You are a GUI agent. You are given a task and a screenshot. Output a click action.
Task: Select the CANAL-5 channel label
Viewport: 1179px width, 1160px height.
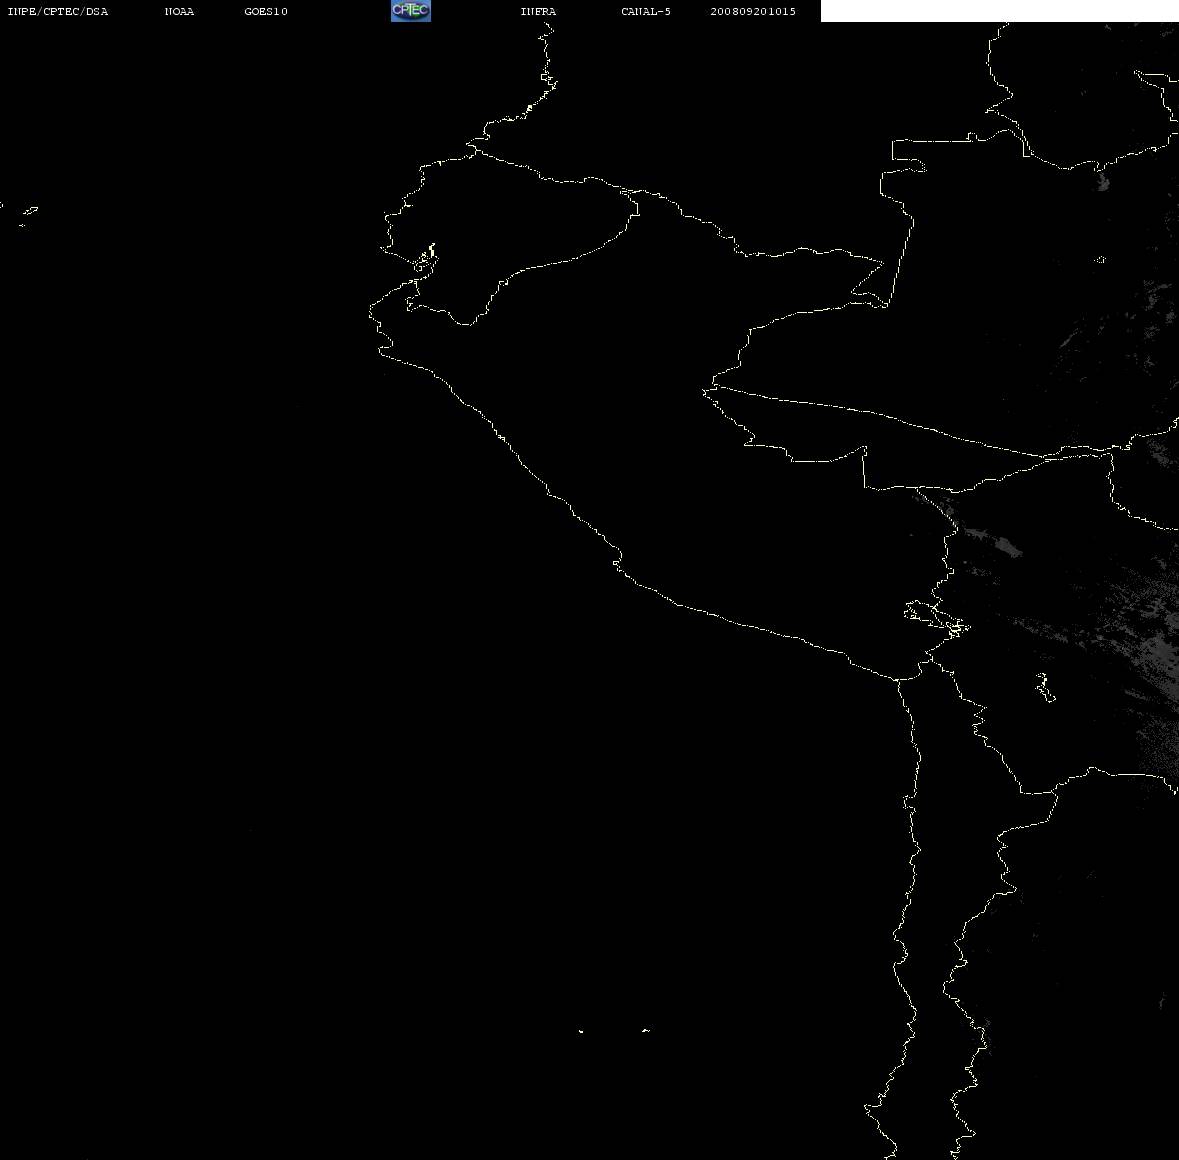point(646,11)
